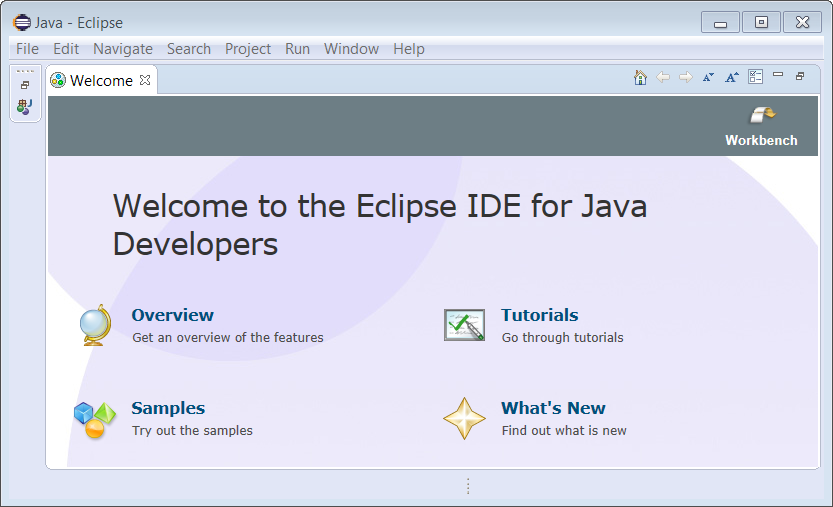The height and width of the screenshot is (507, 833).
Task: Click 'Try out the samples' text
Action: pyautogui.click(x=192, y=430)
